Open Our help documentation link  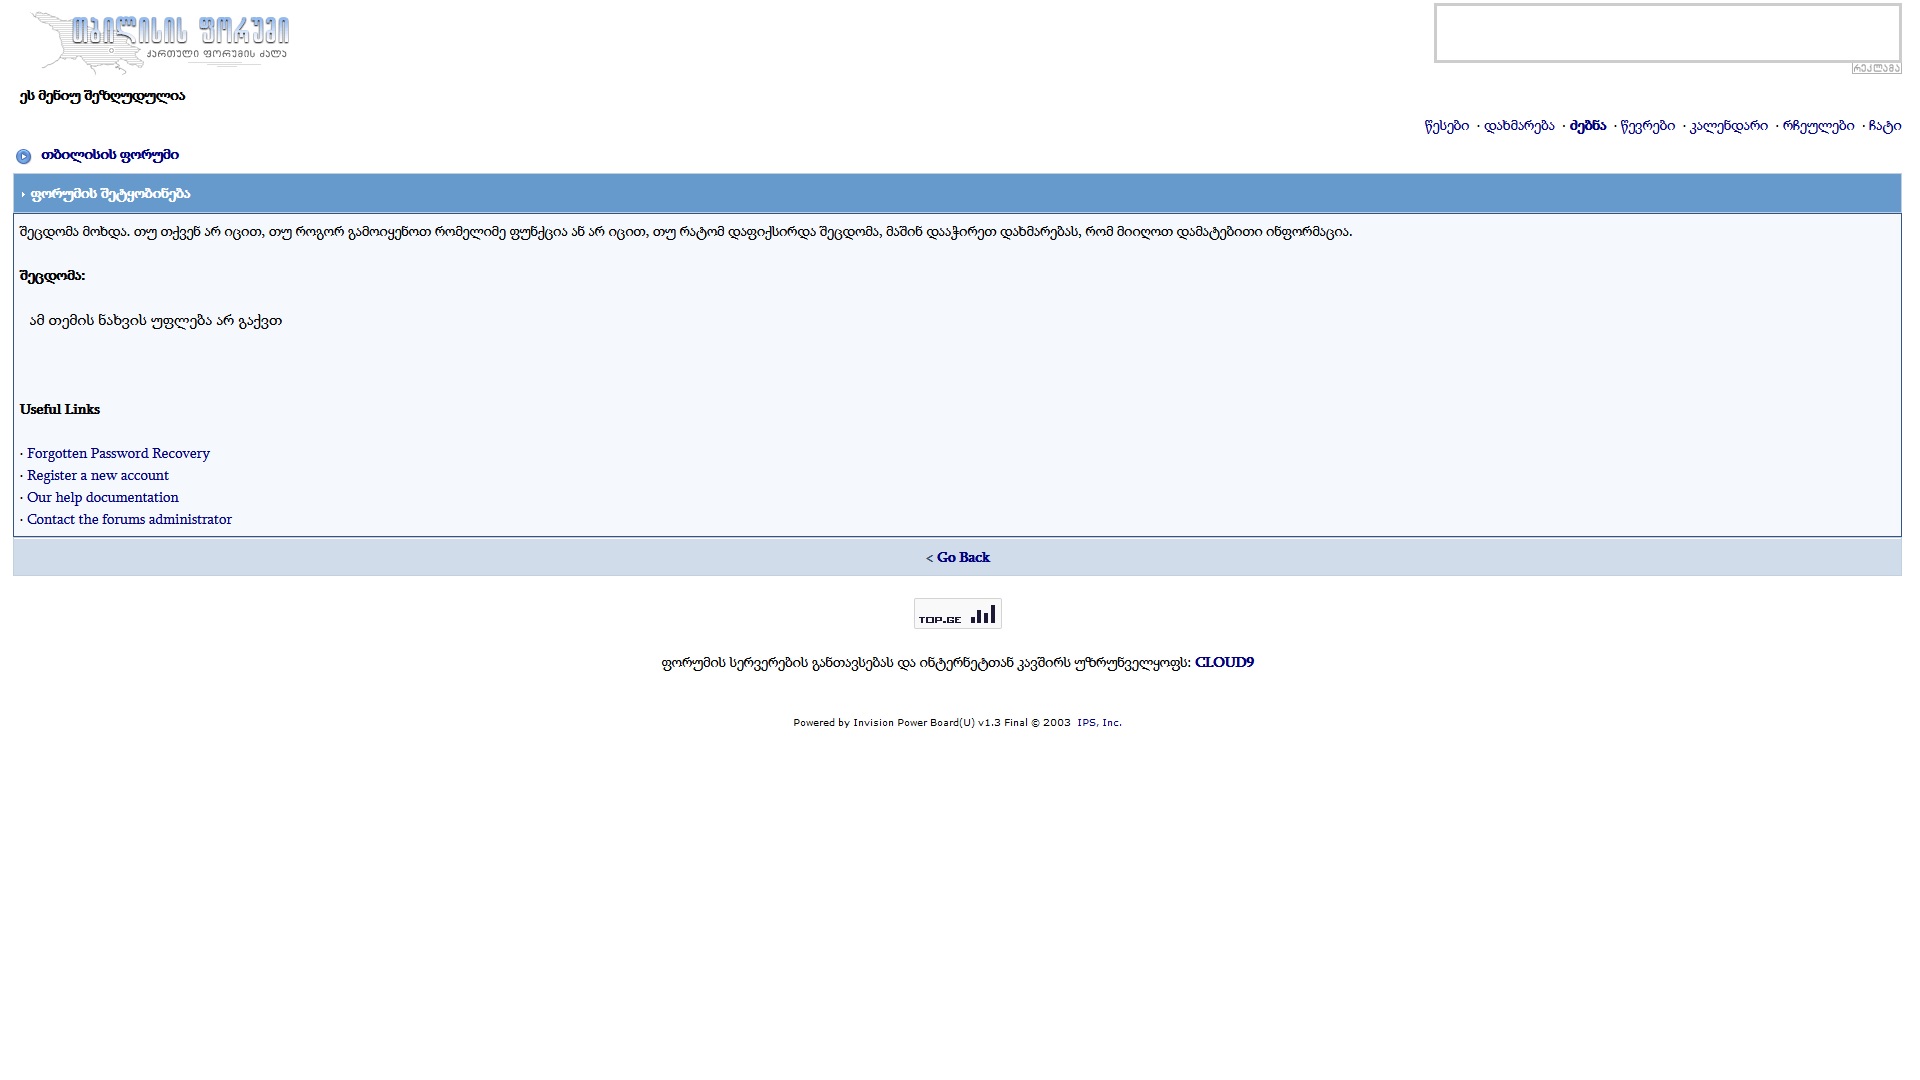pos(103,498)
